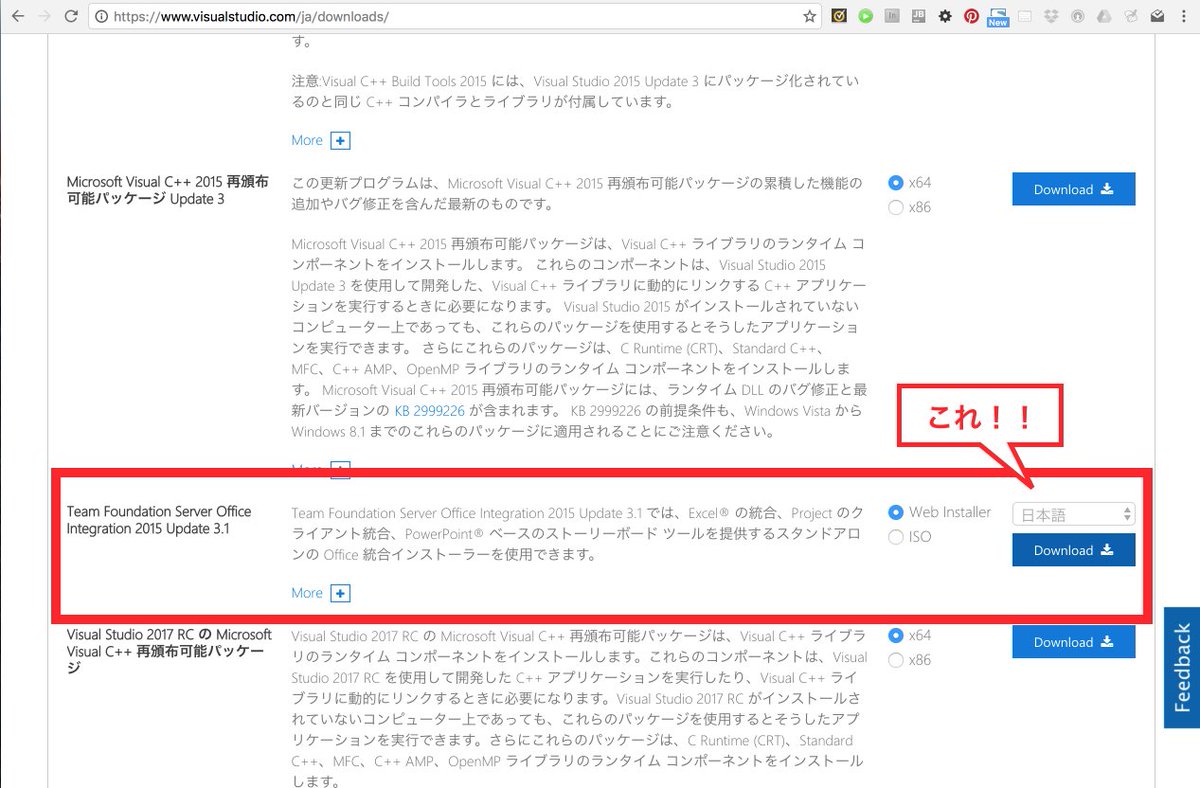Click the gray 'In' extension icon
This screenshot has height=788, width=1200.
click(x=892, y=17)
